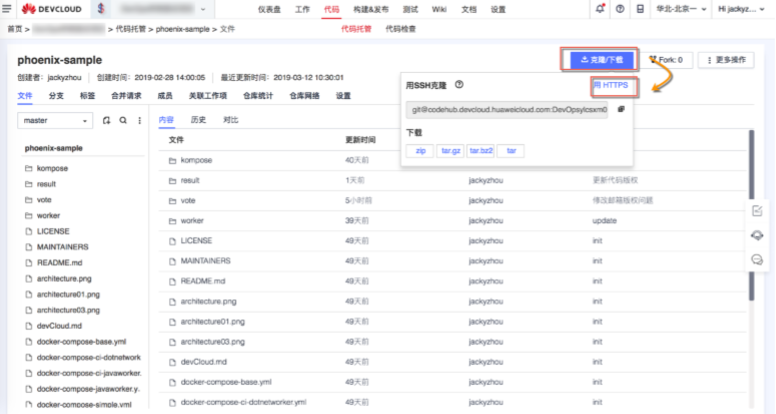The height and width of the screenshot is (414, 776).
Task: Open the 设置 menu in top bar
Action: [x=498, y=9]
